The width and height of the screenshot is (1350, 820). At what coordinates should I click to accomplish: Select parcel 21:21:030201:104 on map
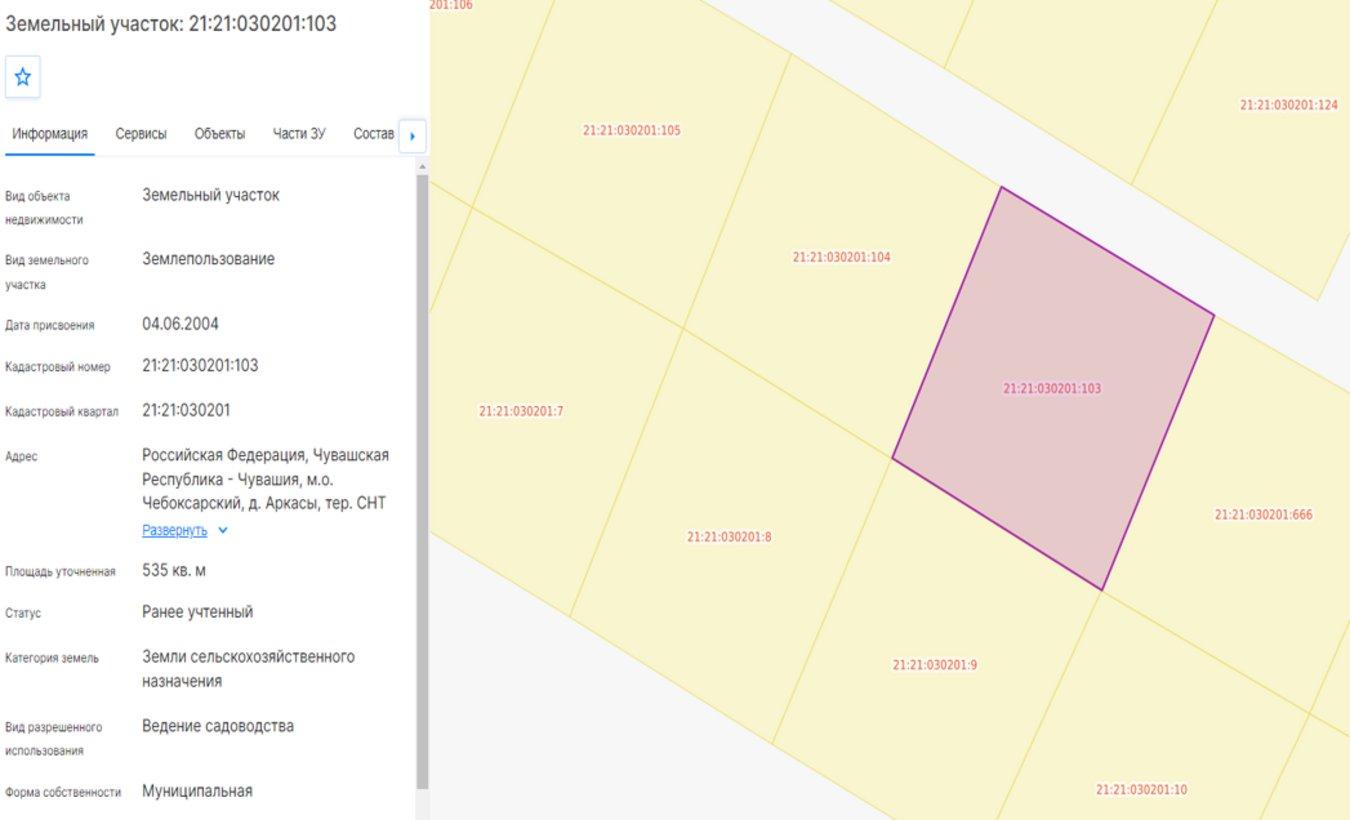(x=841, y=257)
